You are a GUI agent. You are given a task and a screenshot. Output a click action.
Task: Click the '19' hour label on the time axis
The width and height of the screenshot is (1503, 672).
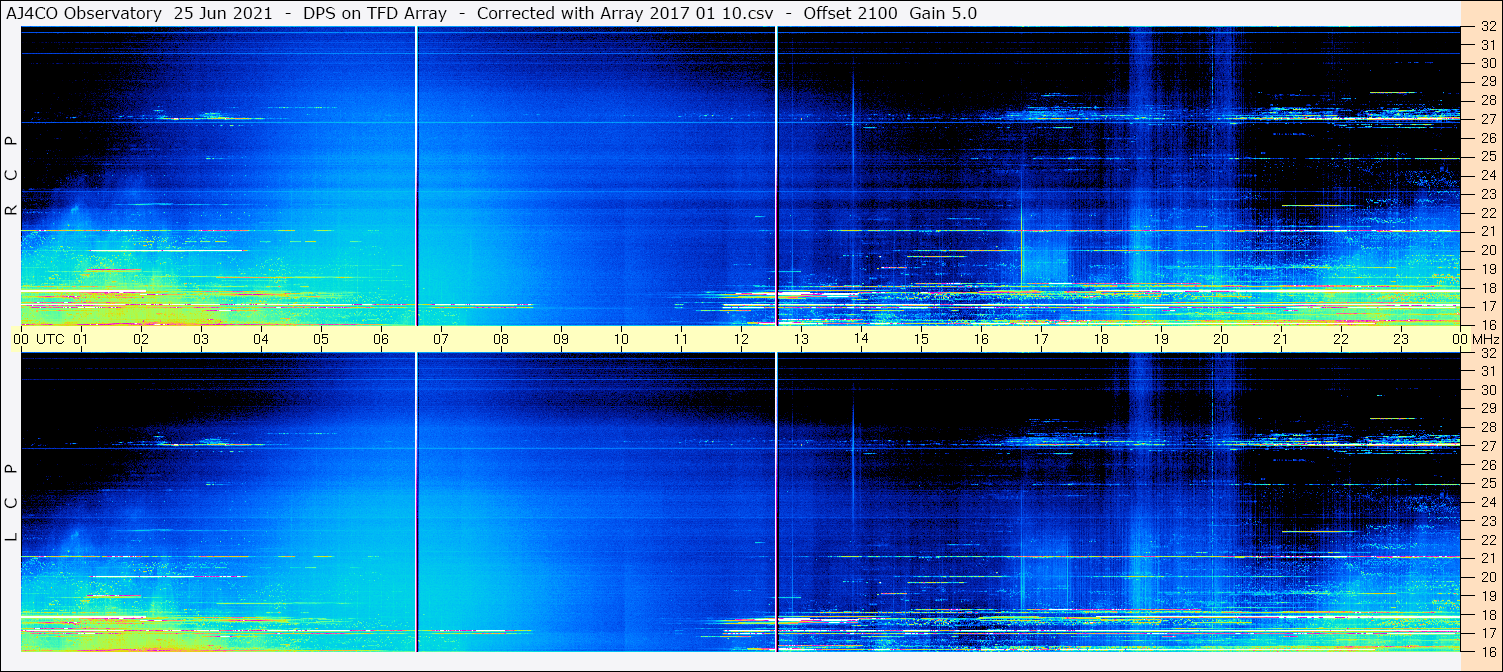point(1161,339)
